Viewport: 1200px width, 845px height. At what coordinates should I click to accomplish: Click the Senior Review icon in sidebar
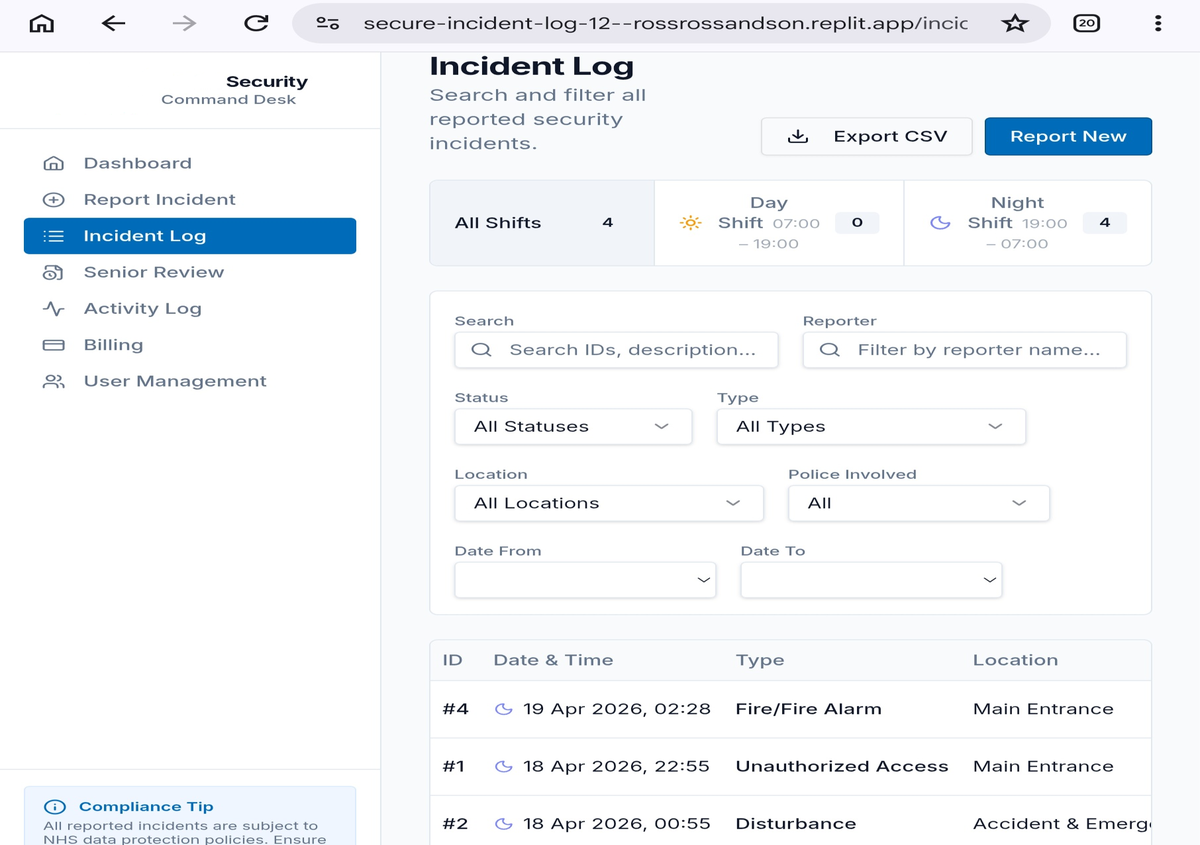coord(54,272)
